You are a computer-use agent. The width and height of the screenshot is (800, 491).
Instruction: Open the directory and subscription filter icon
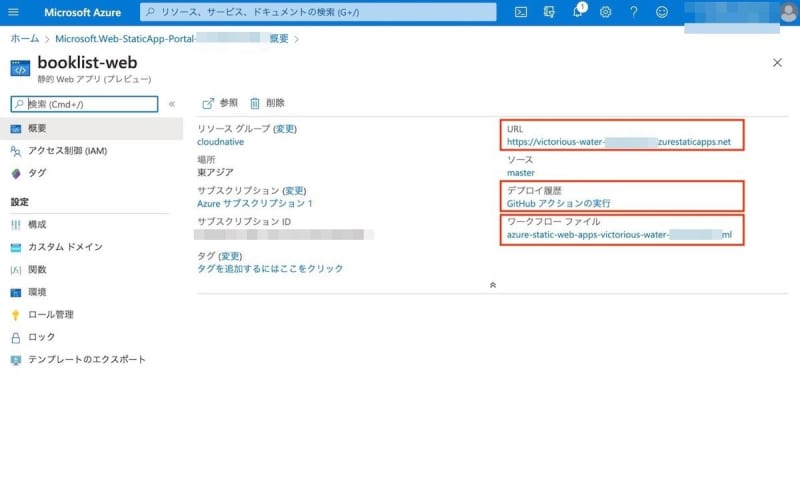(549, 12)
